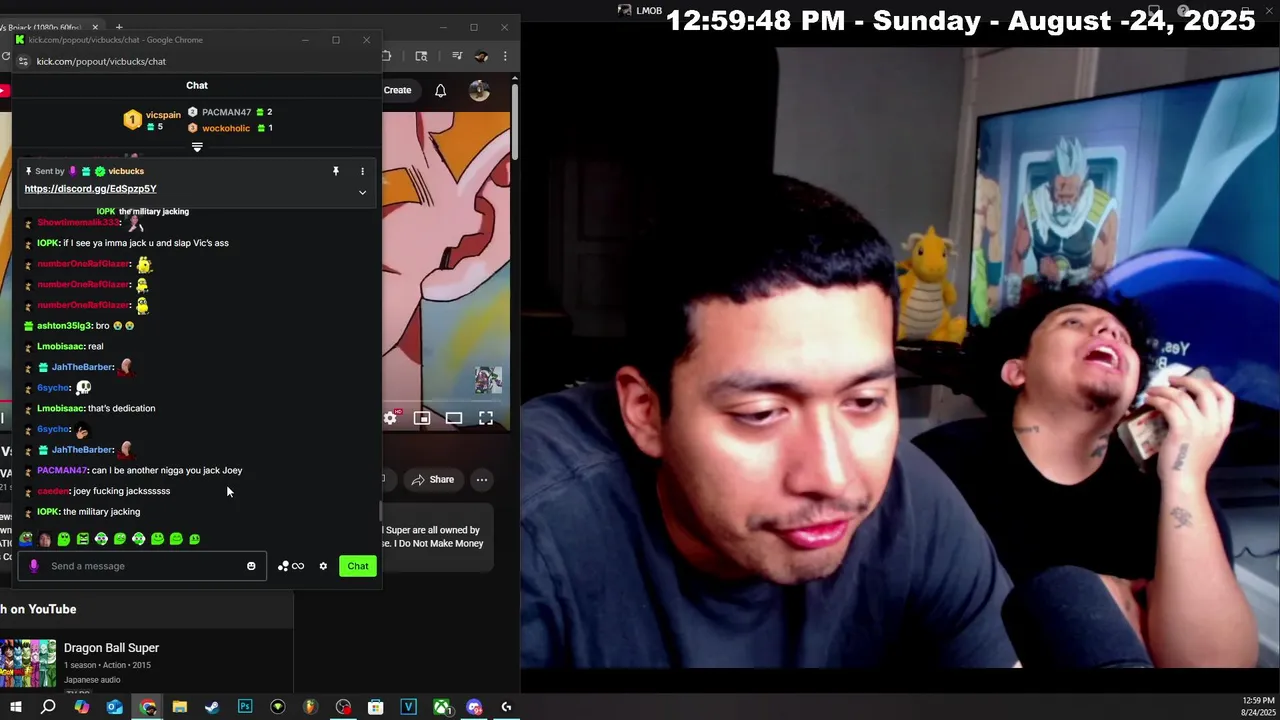Click the purple microphone icon in message box
The image size is (1280, 720).
(34, 566)
